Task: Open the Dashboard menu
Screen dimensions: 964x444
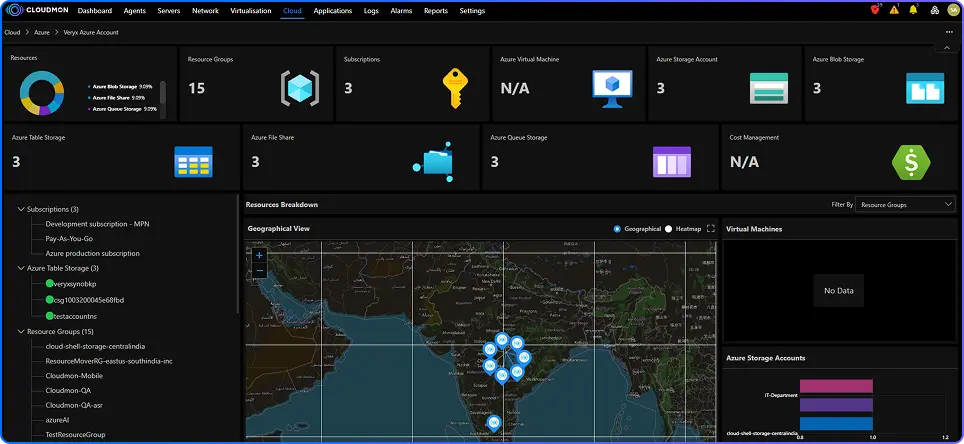Action: (95, 10)
